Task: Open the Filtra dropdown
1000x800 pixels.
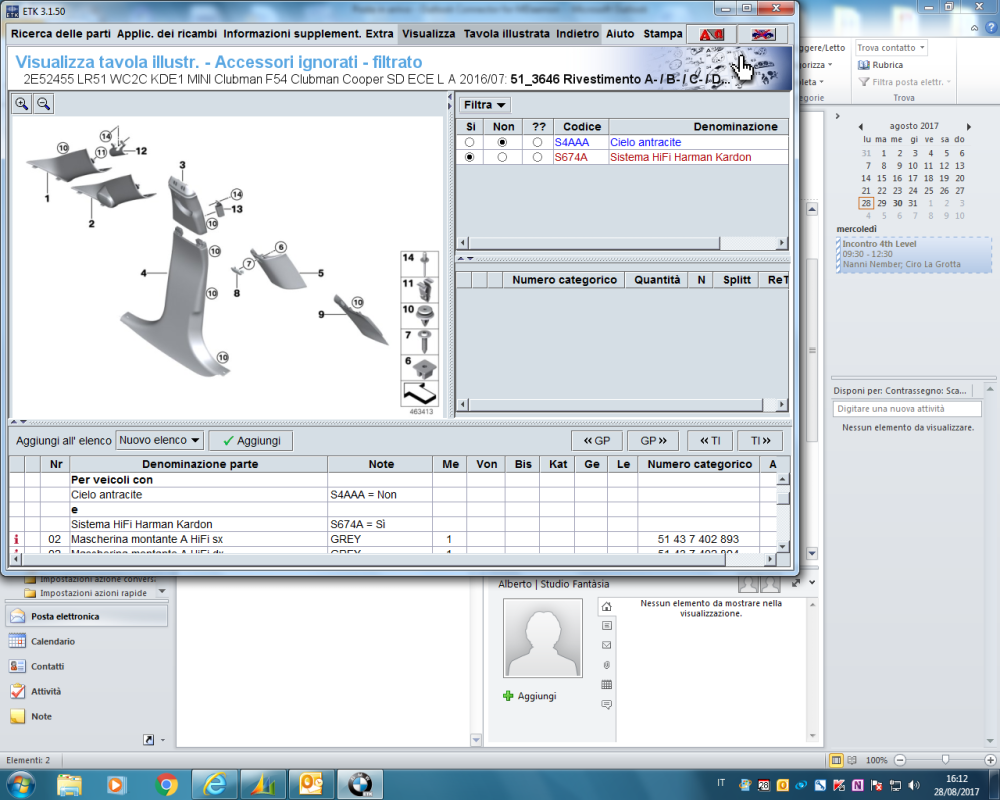Action: tap(485, 105)
